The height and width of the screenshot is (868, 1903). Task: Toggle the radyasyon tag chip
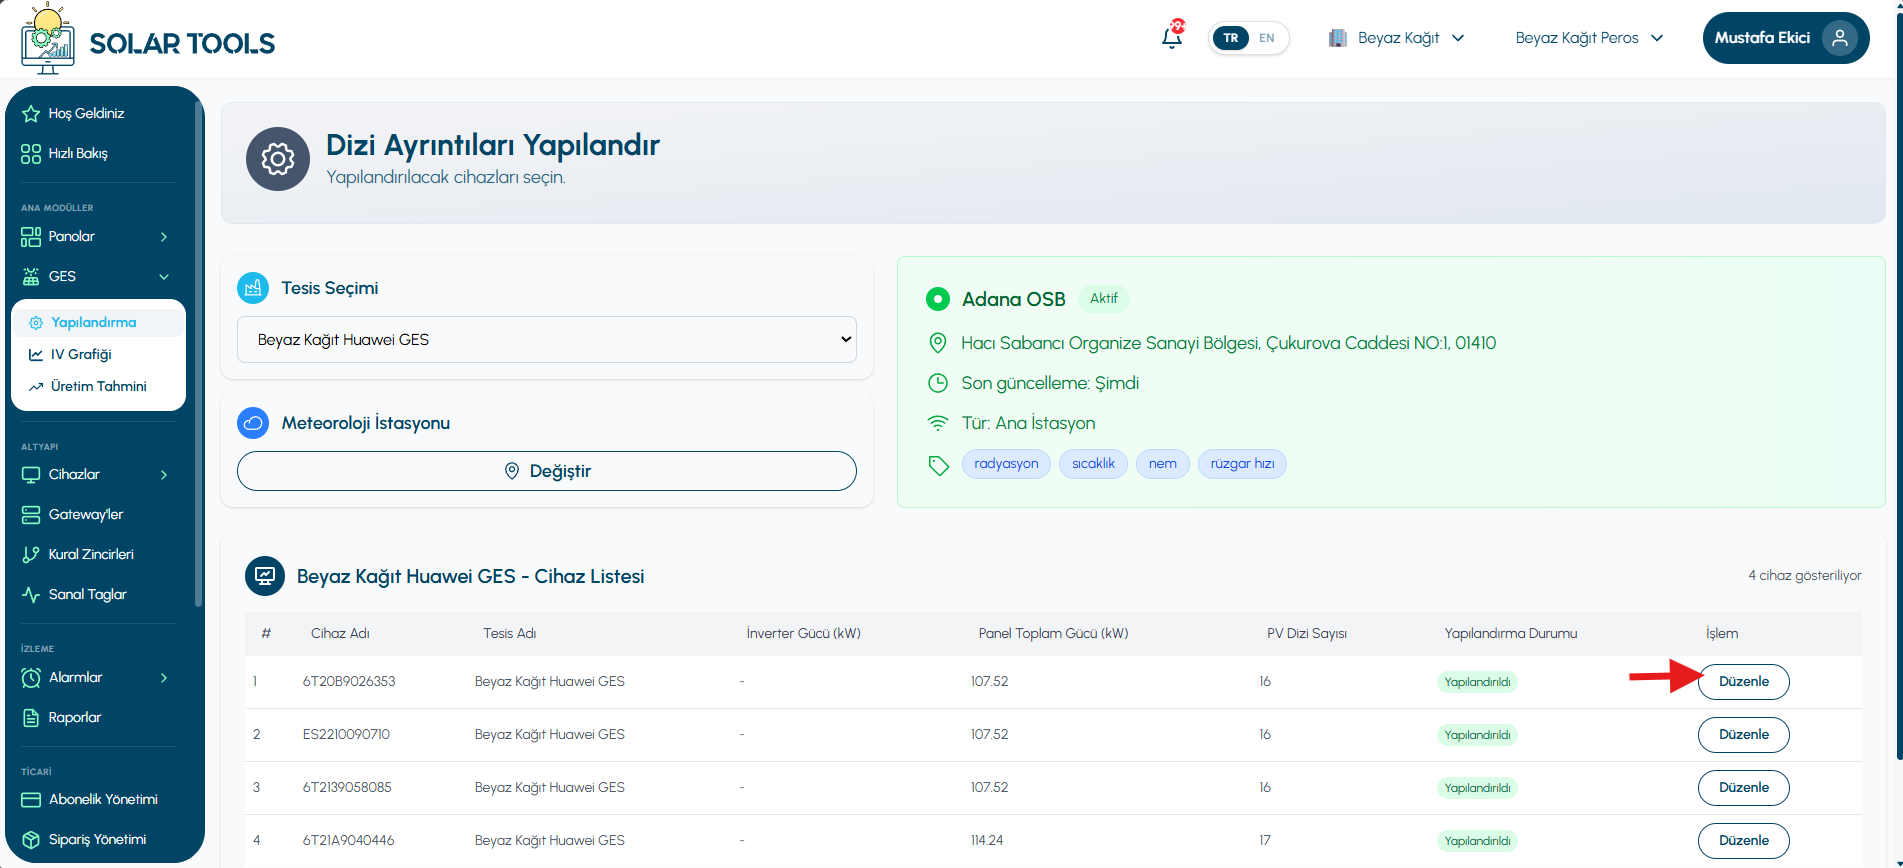tap(1006, 464)
